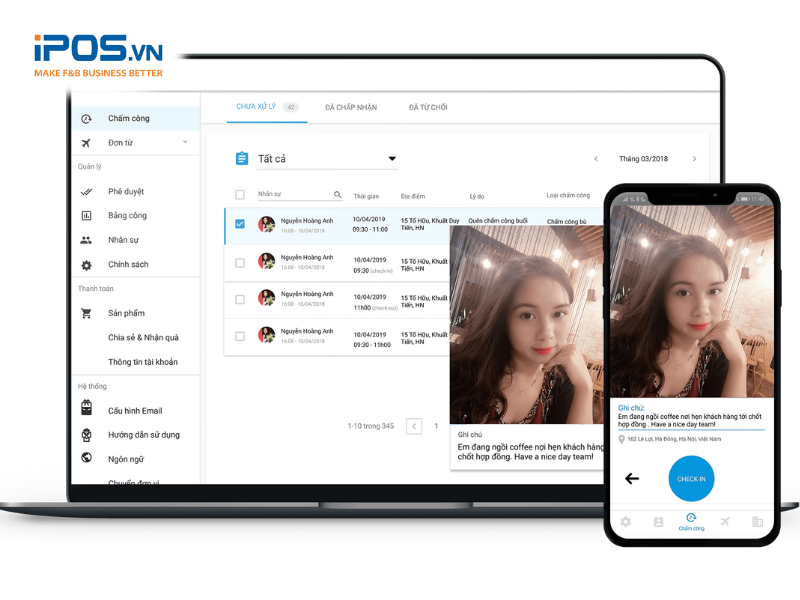Image resolution: width=800 pixels, height=600 pixels.
Task: Switch to the ĐÃ CHẤP NHẬN tab
Action: (351, 107)
